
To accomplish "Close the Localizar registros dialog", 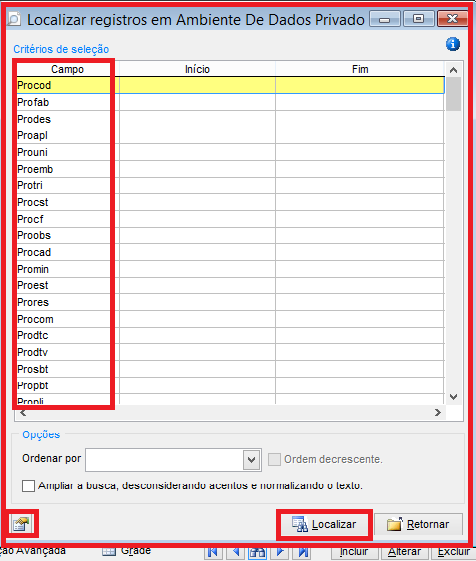I will [x=452, y=19].
